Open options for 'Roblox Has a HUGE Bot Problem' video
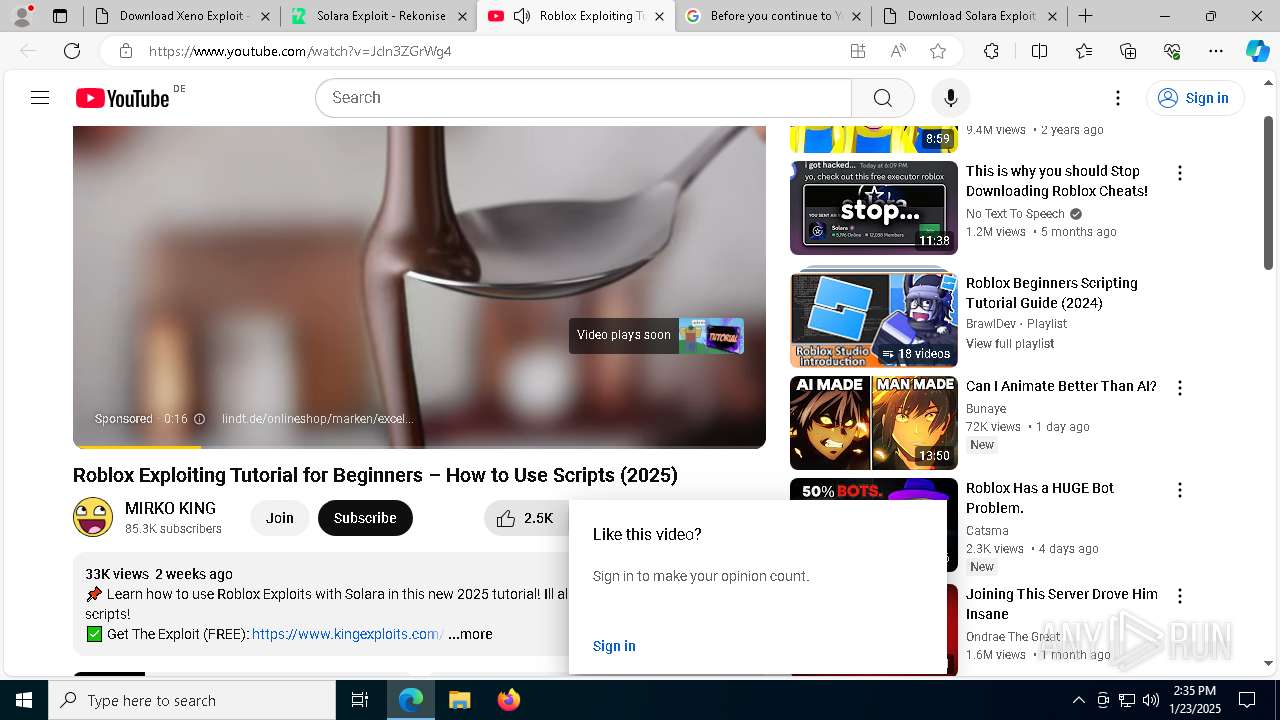The height and width of the screenshot is (720, 1280). 1179,490
